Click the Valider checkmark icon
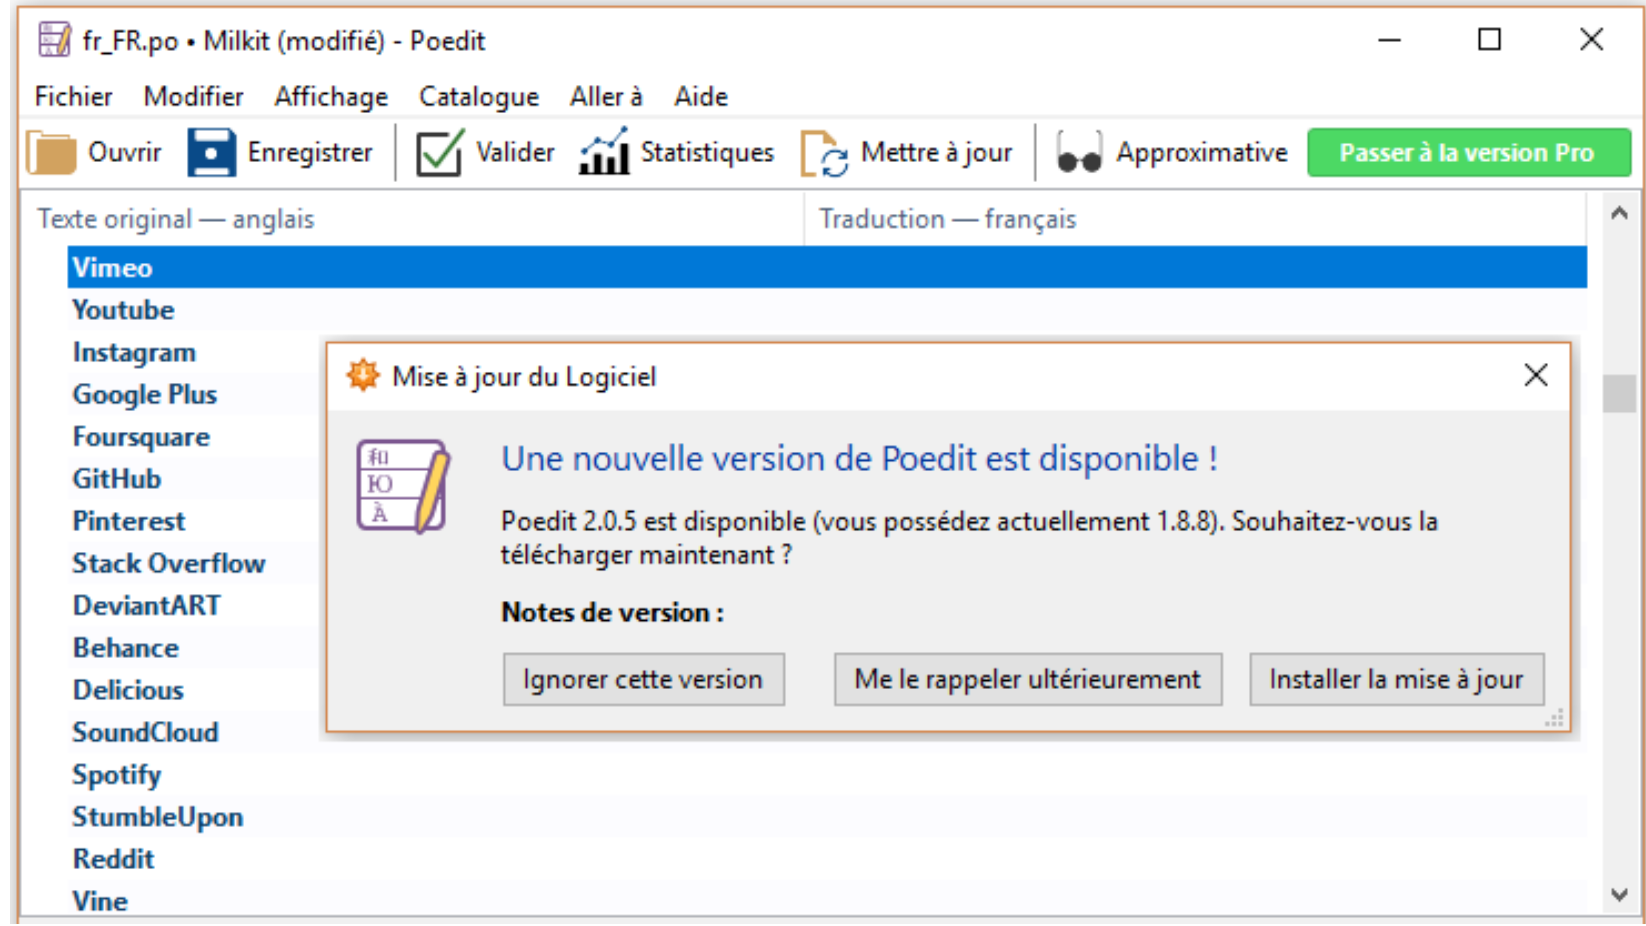The image size is (1646, 926). (439, 153)
